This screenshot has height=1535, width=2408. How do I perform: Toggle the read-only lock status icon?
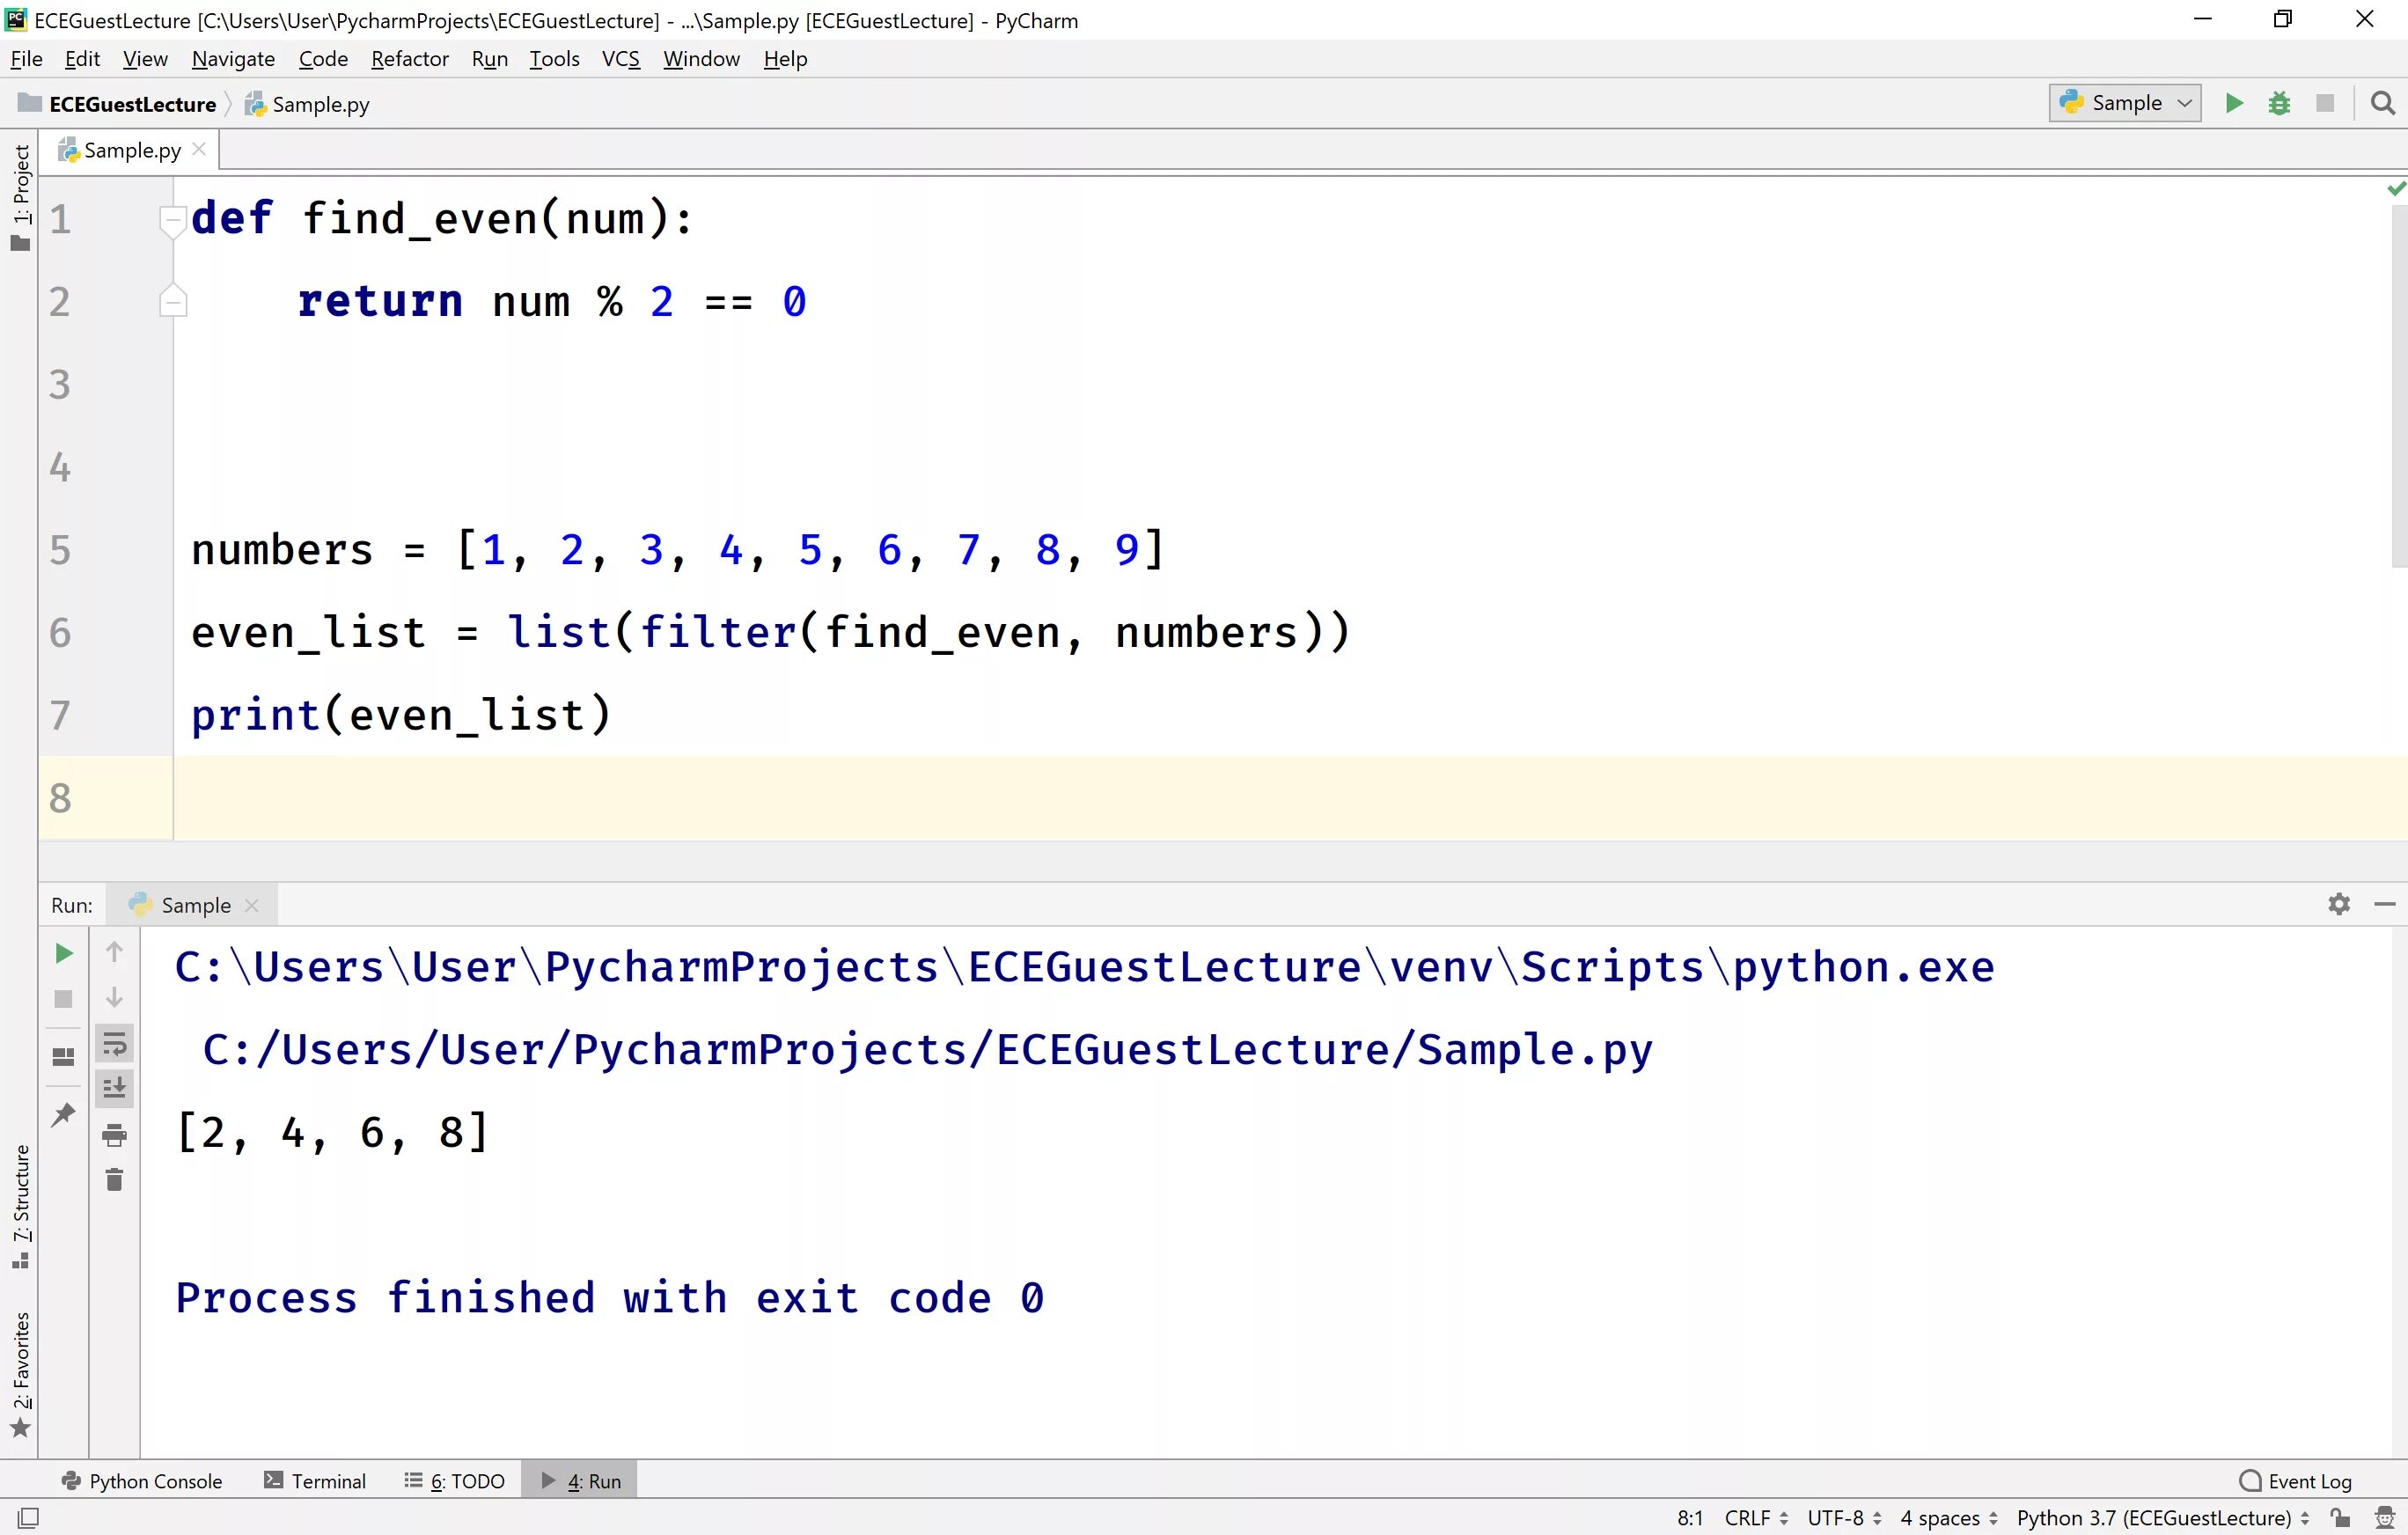coord(2339,1517)
